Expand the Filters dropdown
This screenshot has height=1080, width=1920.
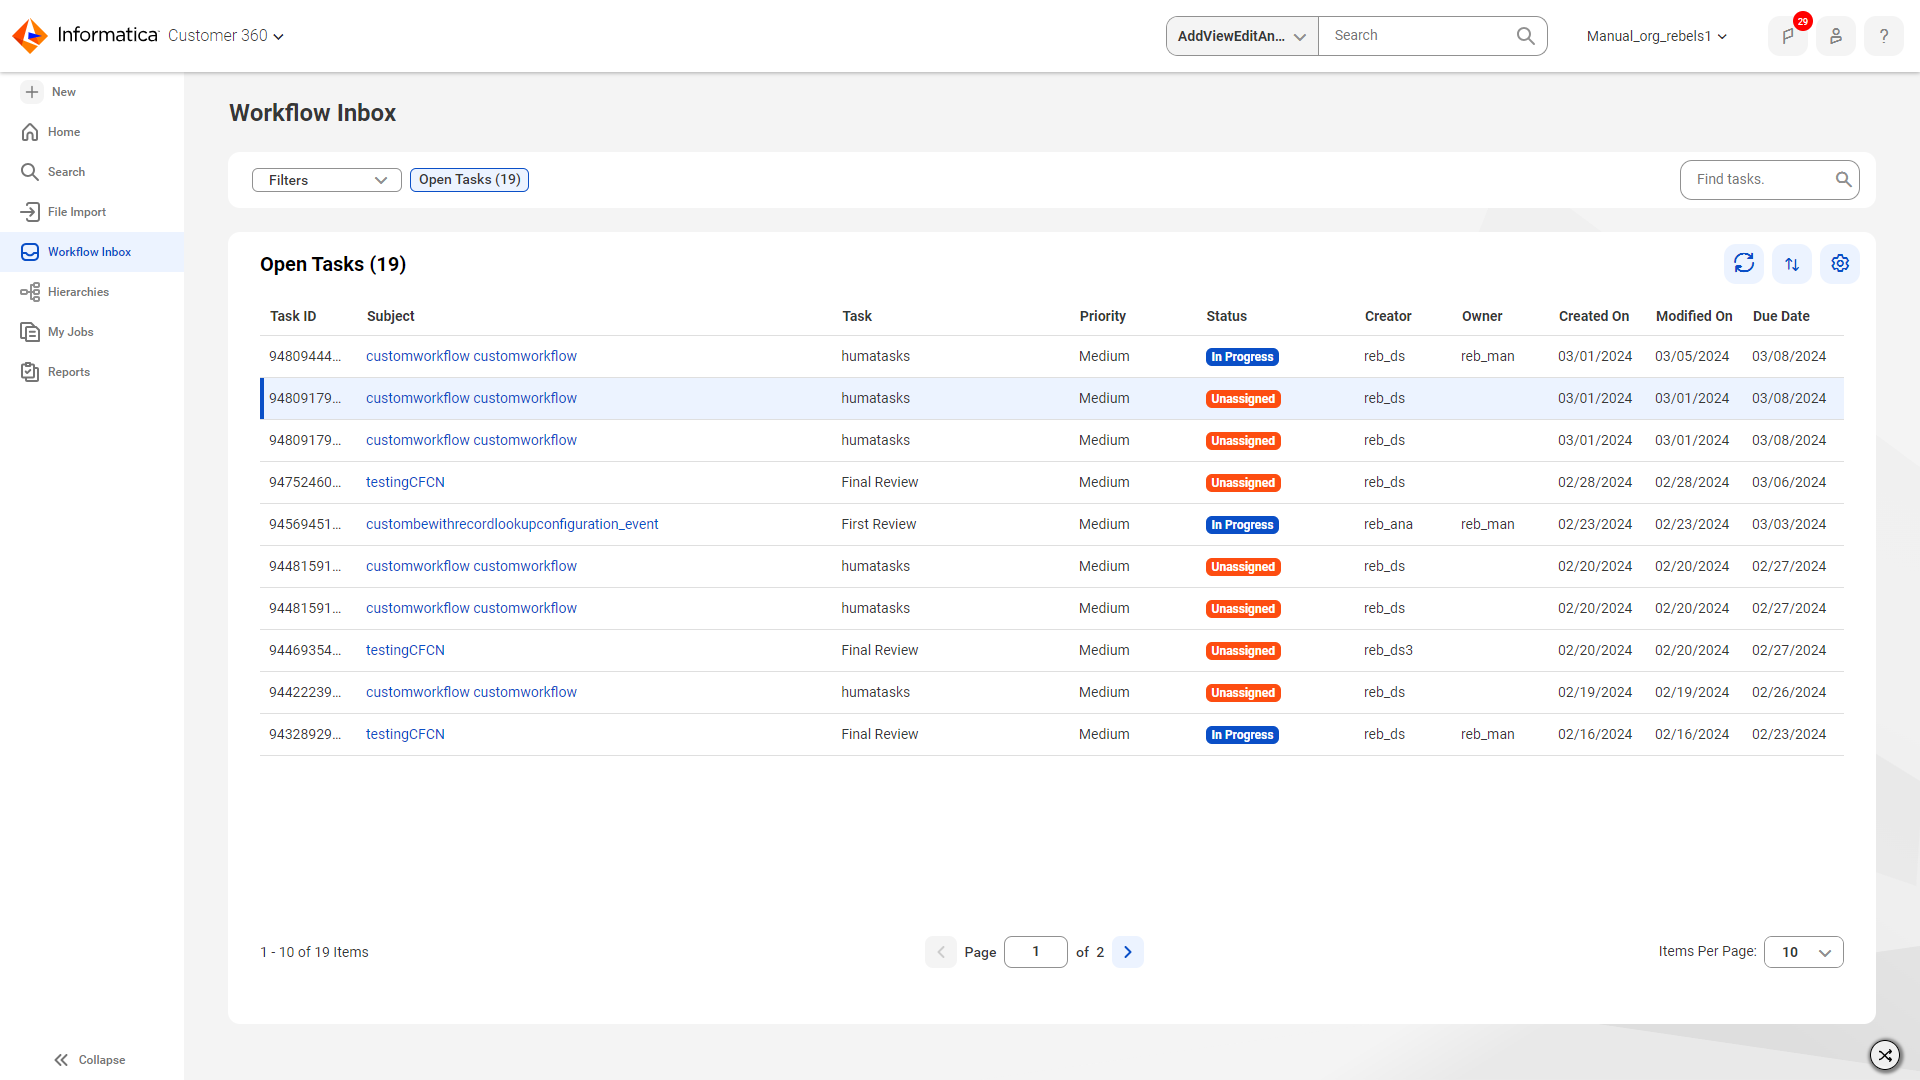pyautogui.click(x=327, y=180)
